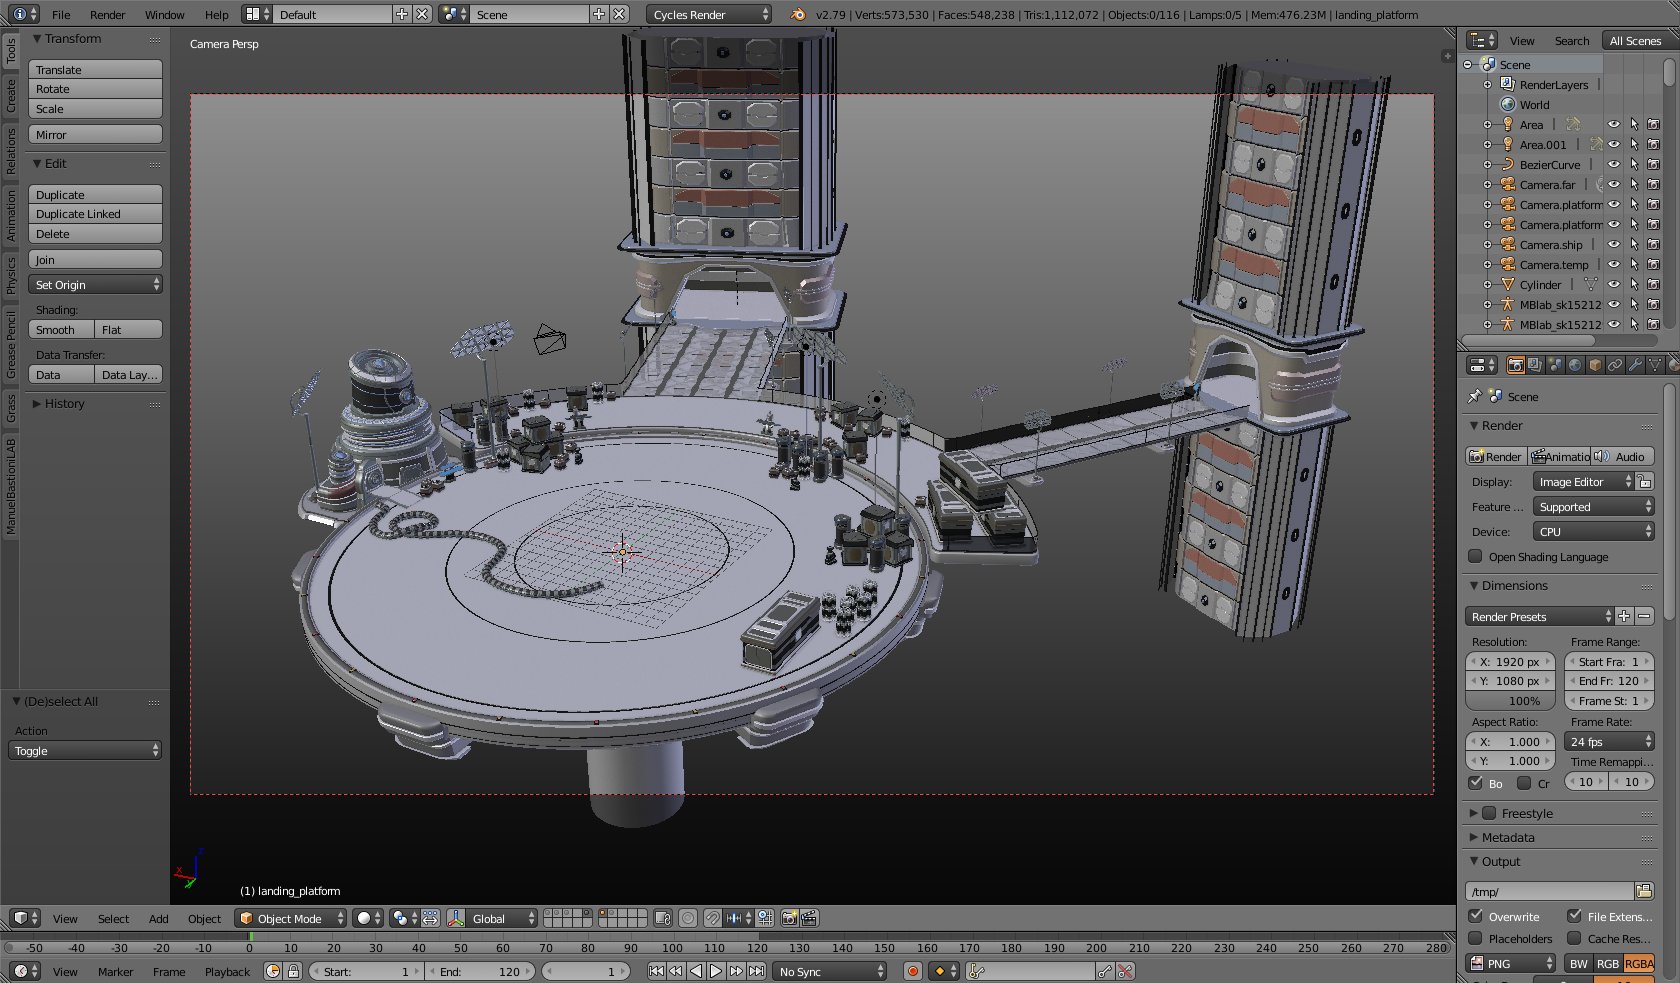Screen dimensions: 1680x983
Task: Click the Join button
Action: (x=96, y=260)
